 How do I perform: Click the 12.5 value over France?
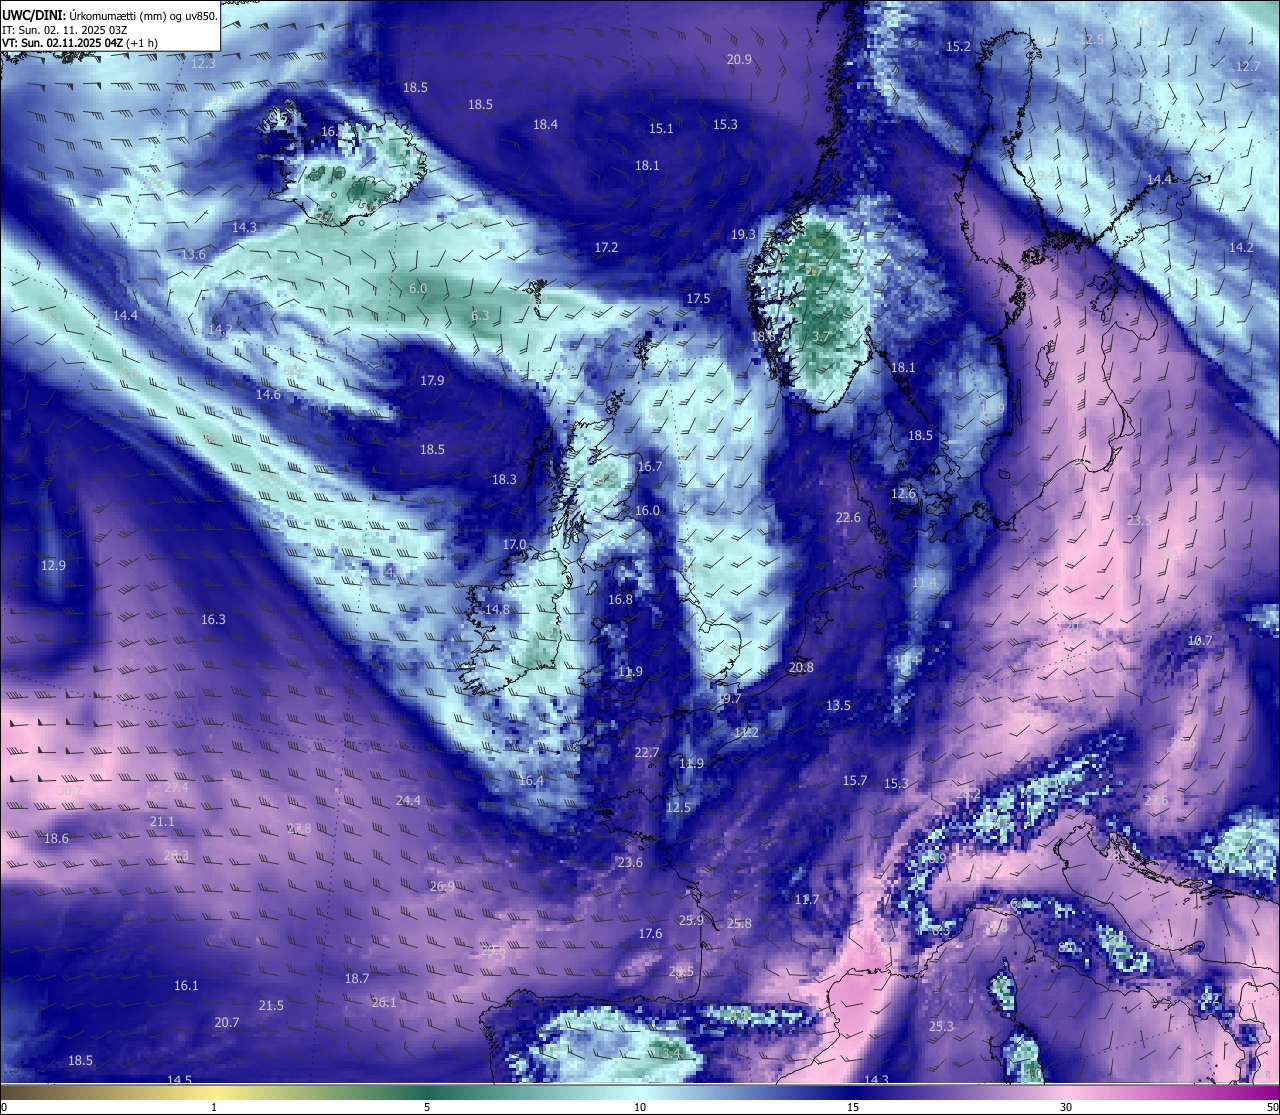(678, 808)
